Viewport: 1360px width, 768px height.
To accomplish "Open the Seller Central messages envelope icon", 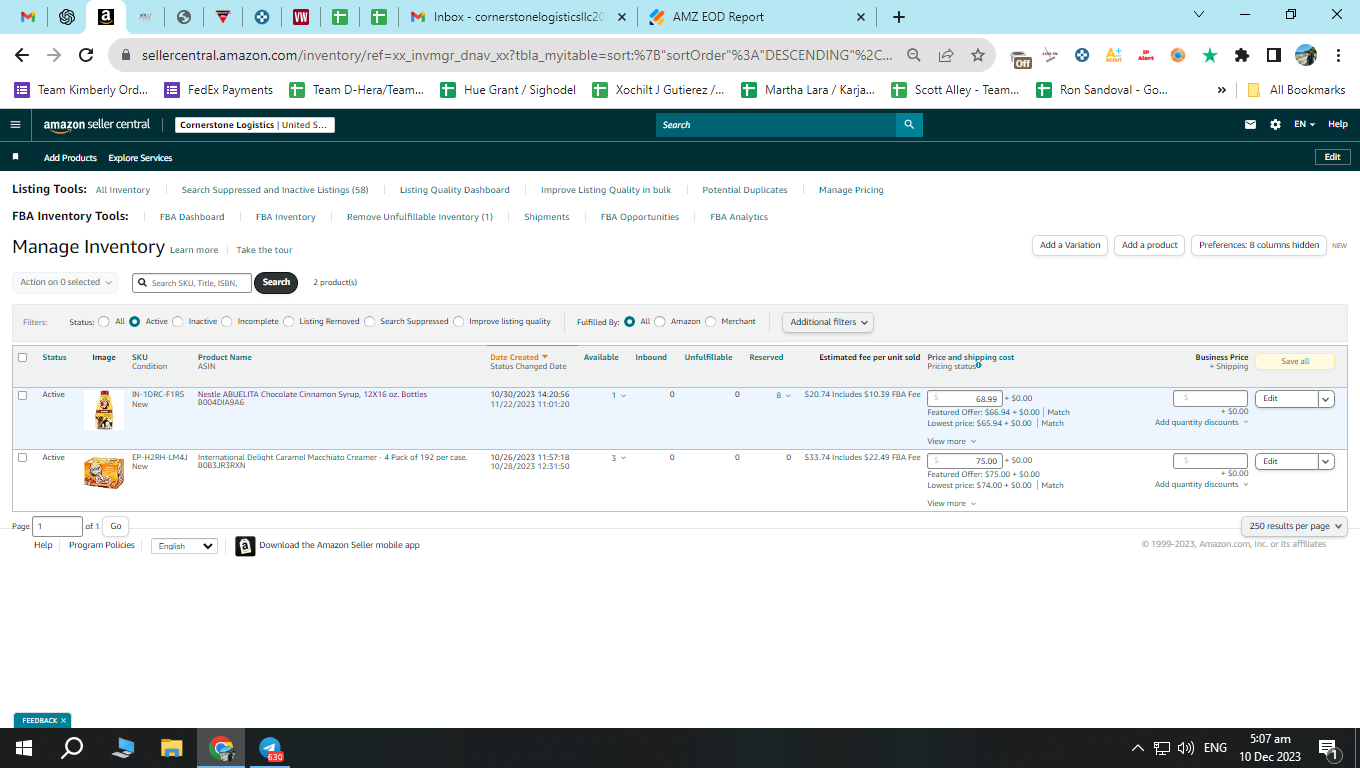I will (1250, 125).
